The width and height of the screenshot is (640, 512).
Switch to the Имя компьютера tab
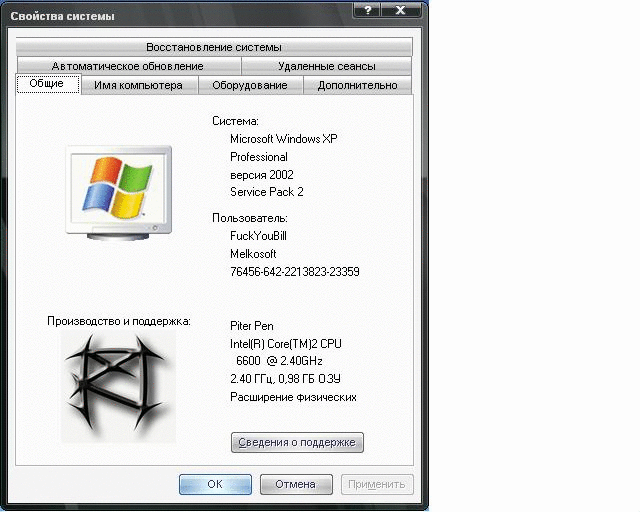click(x=140, y=85)
